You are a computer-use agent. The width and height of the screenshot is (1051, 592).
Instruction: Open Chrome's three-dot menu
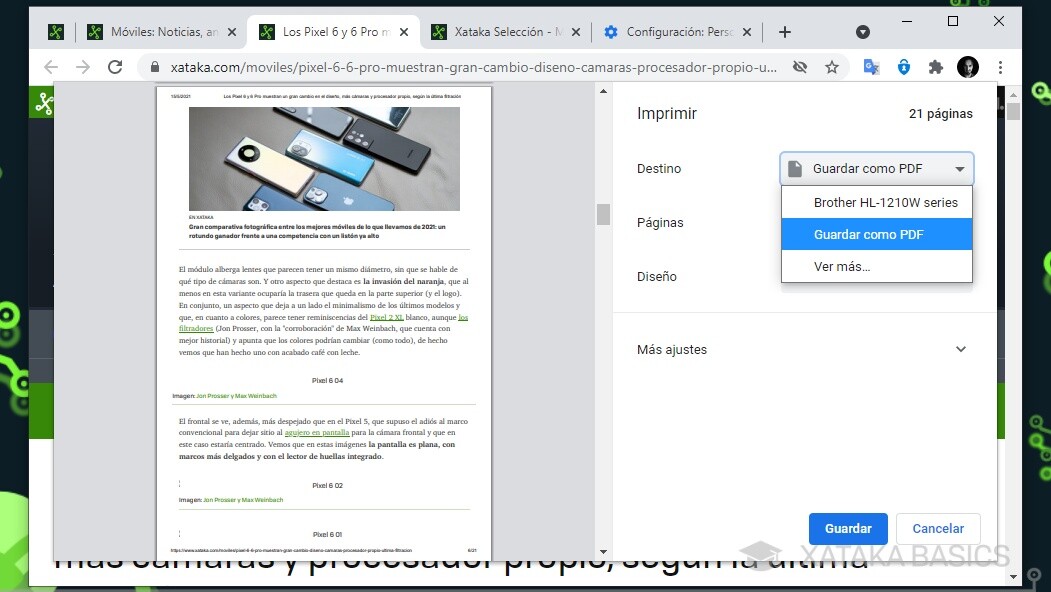tap(1000, 66)
